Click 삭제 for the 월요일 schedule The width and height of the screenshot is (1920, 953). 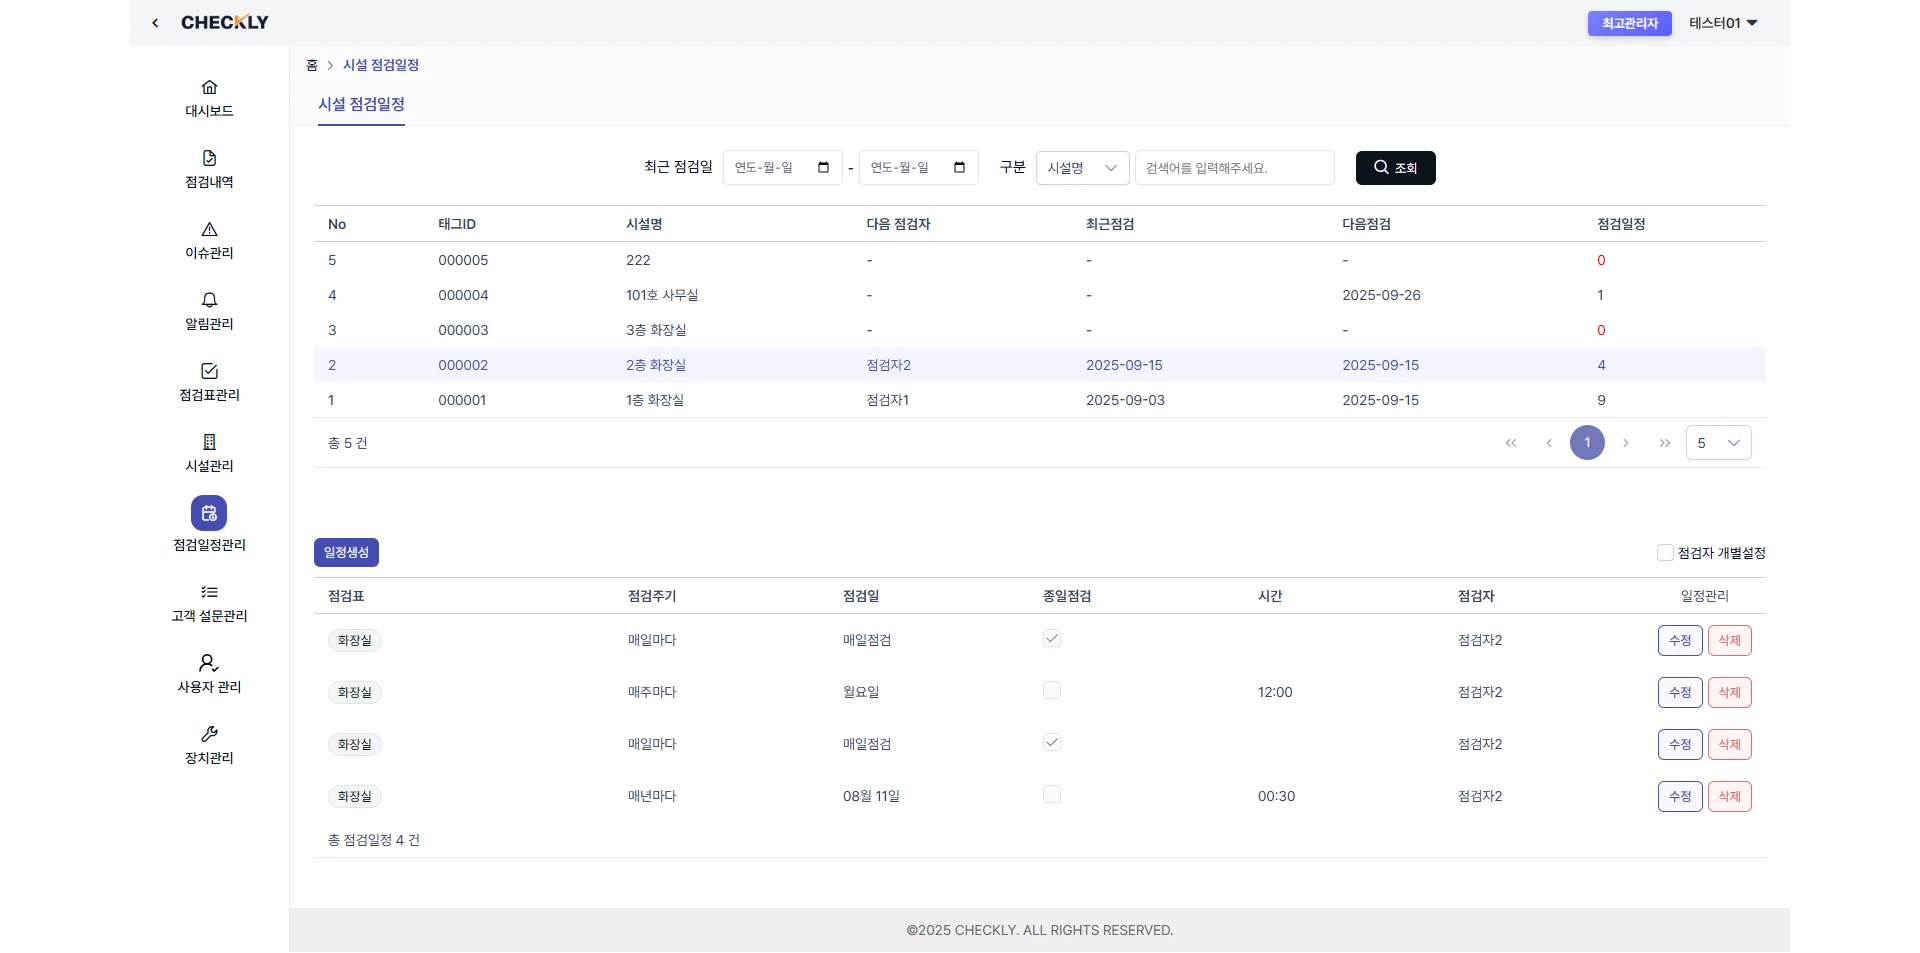[x=1729, y=692]
